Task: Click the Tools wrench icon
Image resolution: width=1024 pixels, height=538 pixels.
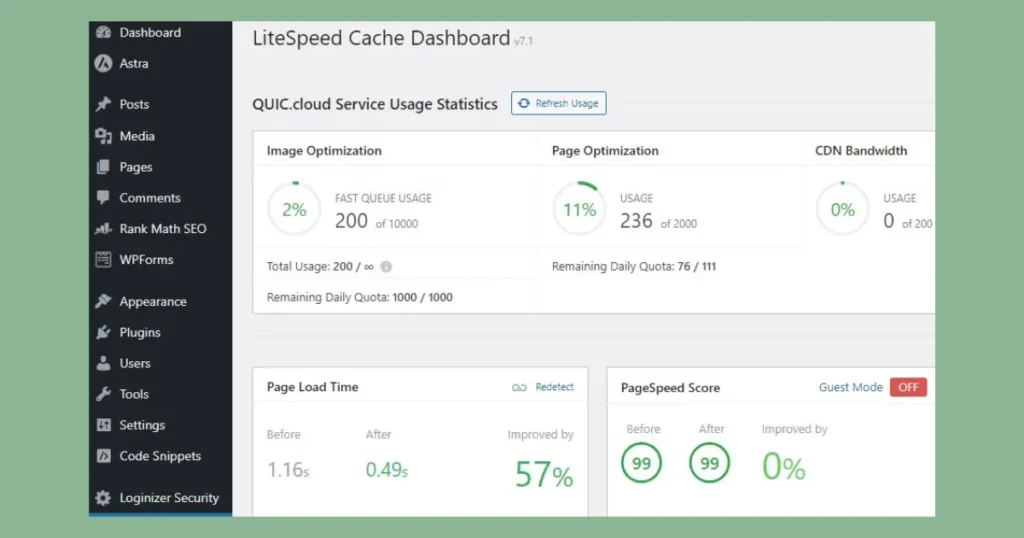Action: [x=103, y=394]
